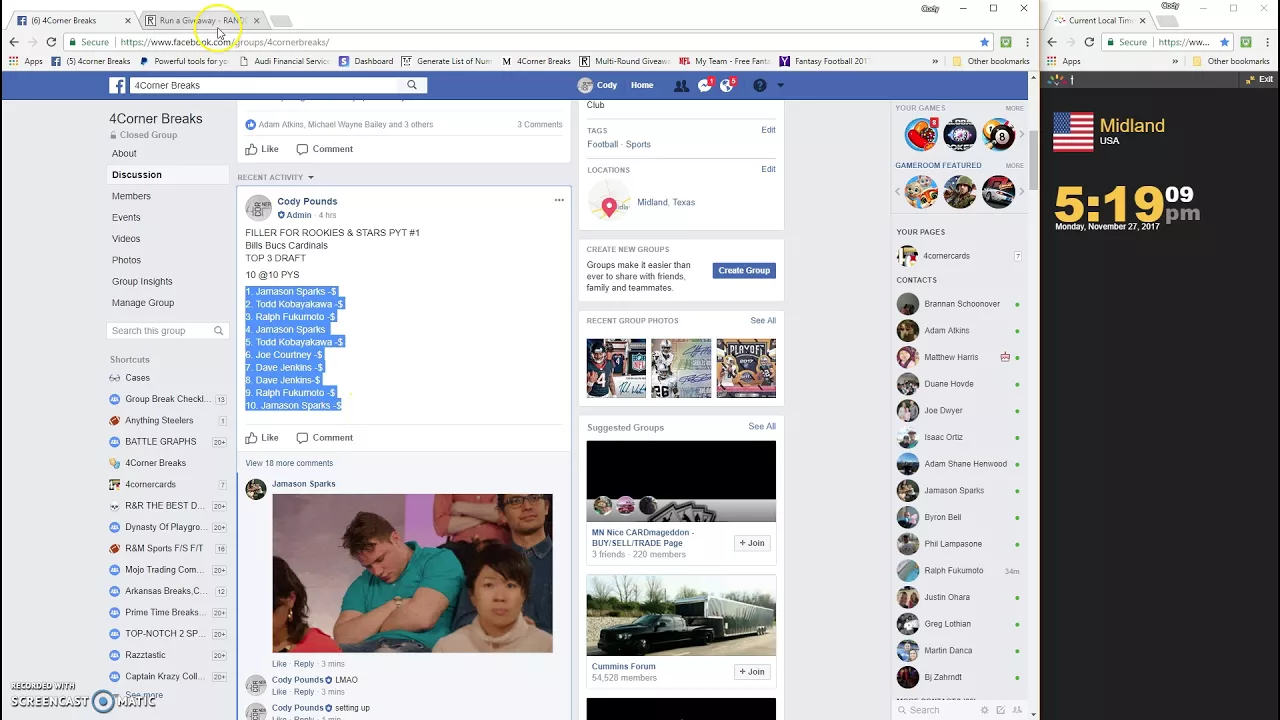
Task: Click the US flag in time window
Action: tap(1073, 132)
